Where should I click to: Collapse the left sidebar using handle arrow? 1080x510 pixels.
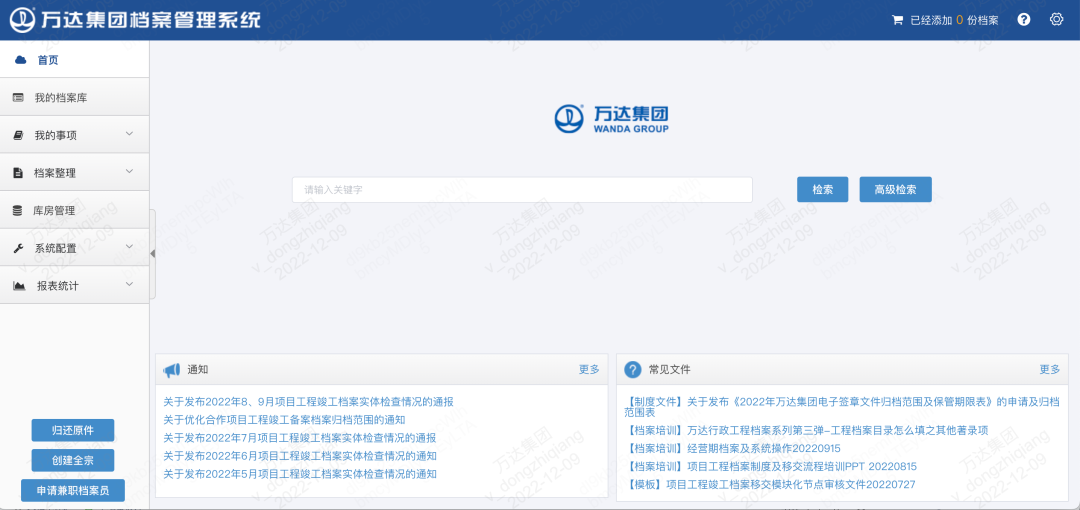pos(152,254)
